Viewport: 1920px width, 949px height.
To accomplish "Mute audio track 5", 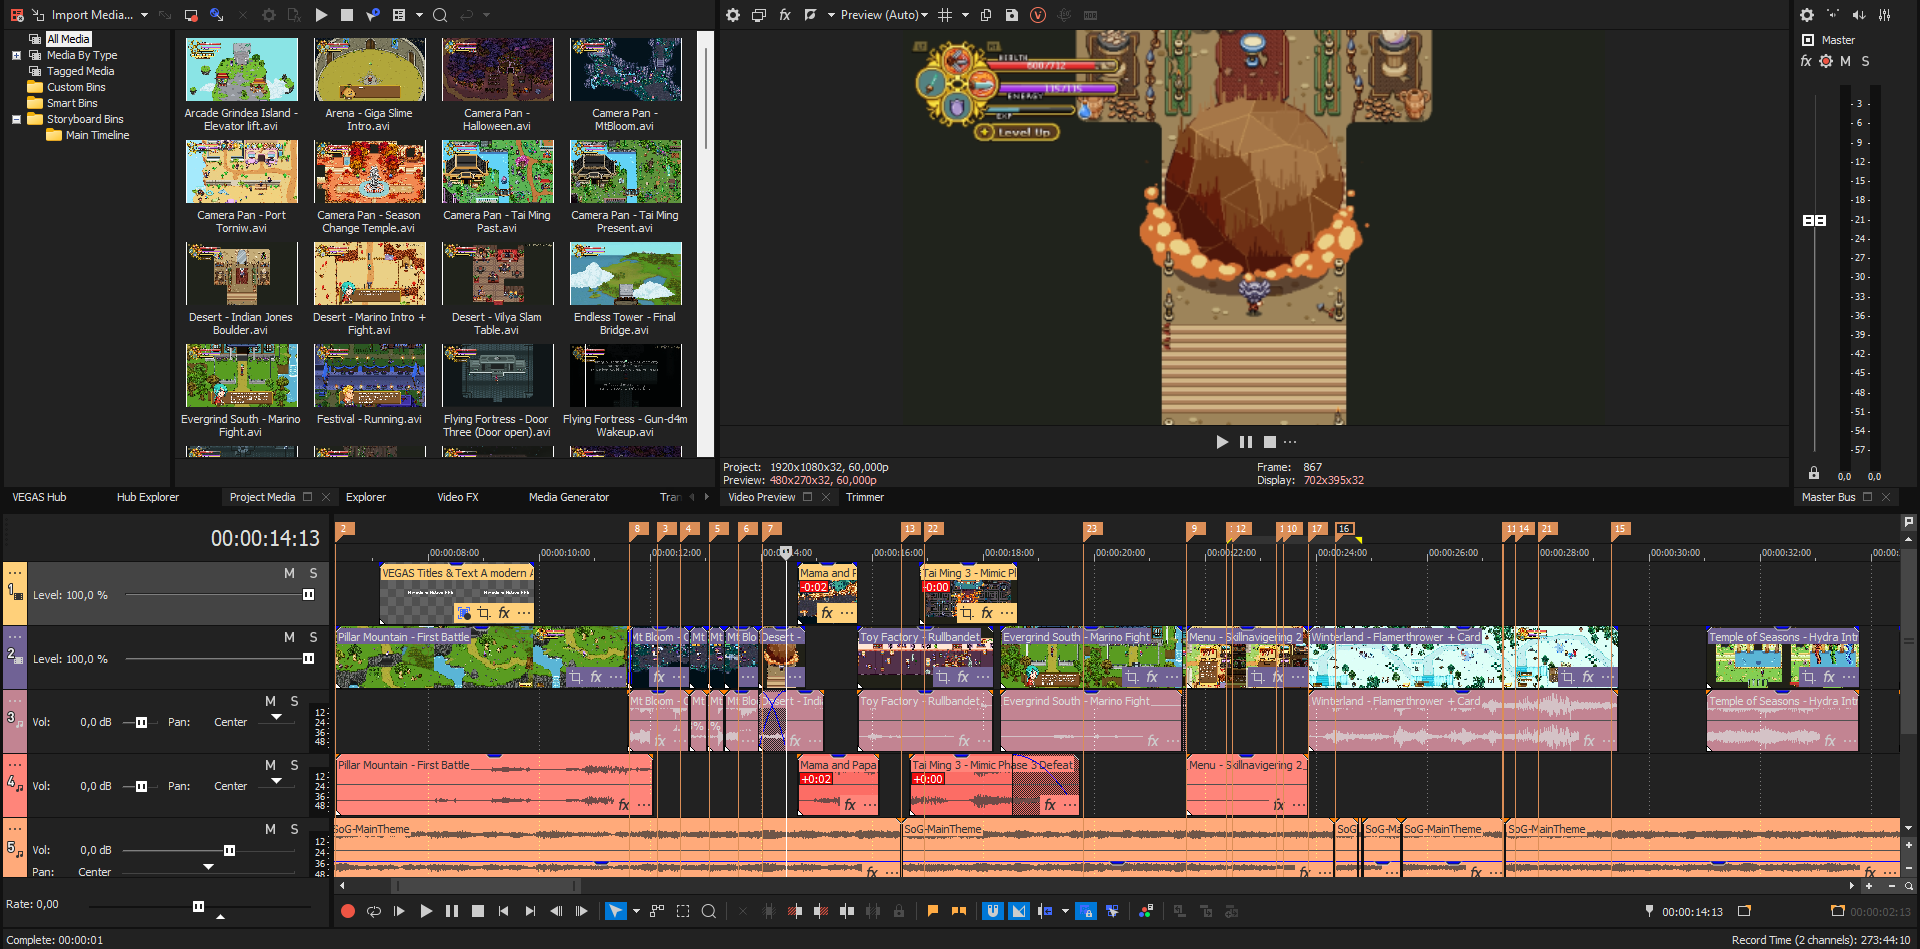I will pyautogui.click(x=270, y=829).
